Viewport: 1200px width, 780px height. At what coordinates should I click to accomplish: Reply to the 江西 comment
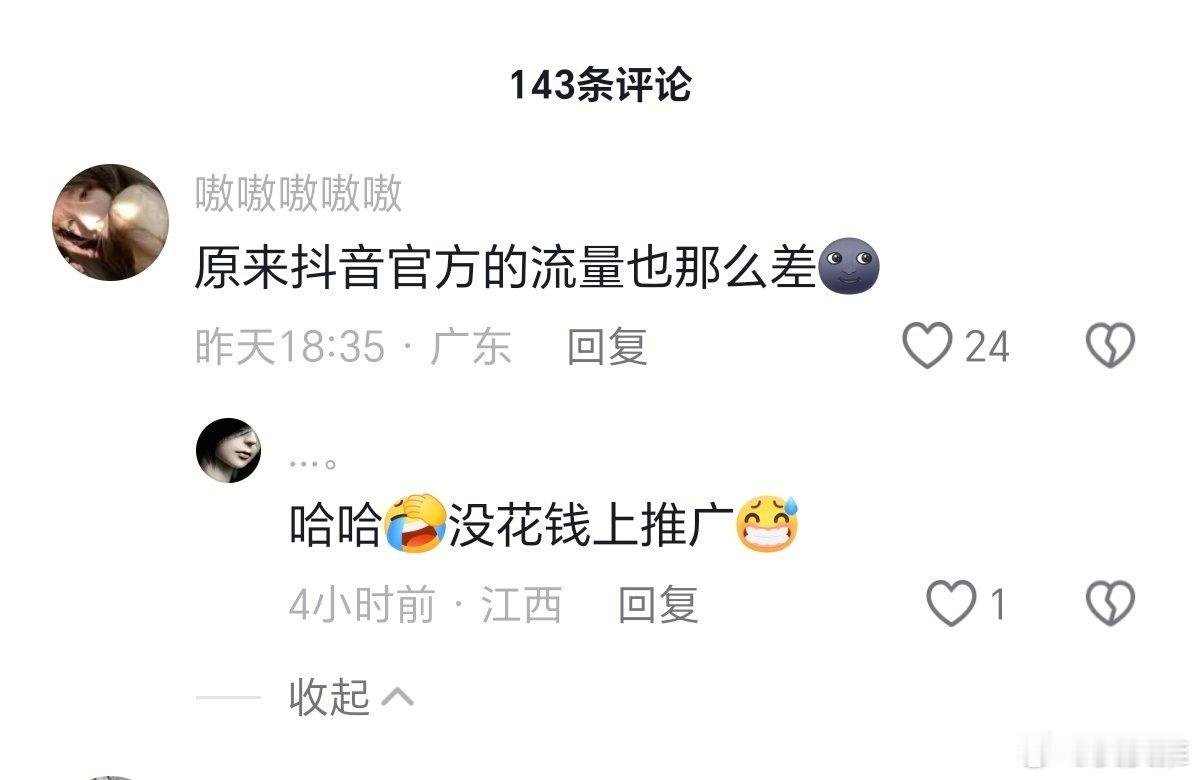coord(657,605)
